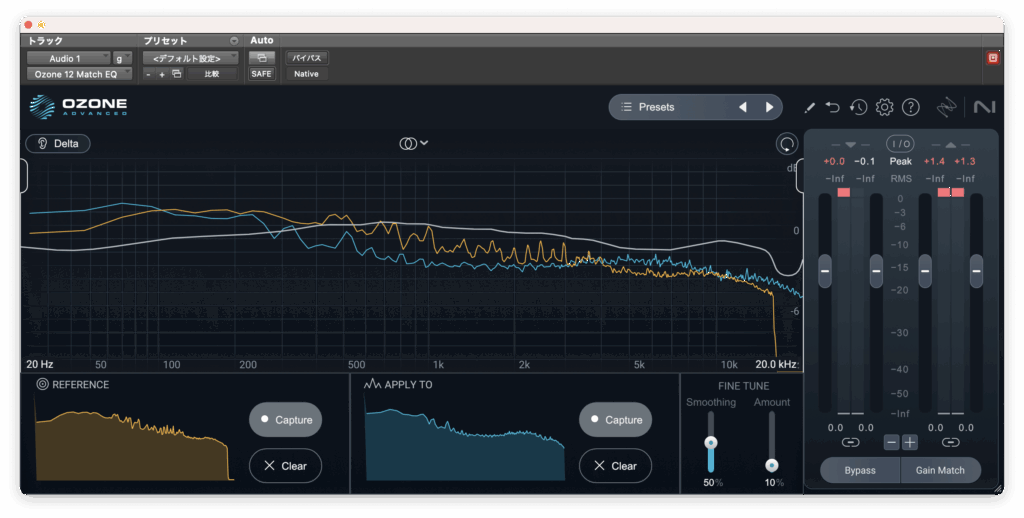This screenshot has width=1024, height=518.
Task: Click the undo arrow icon
Action: click(833, 107)
